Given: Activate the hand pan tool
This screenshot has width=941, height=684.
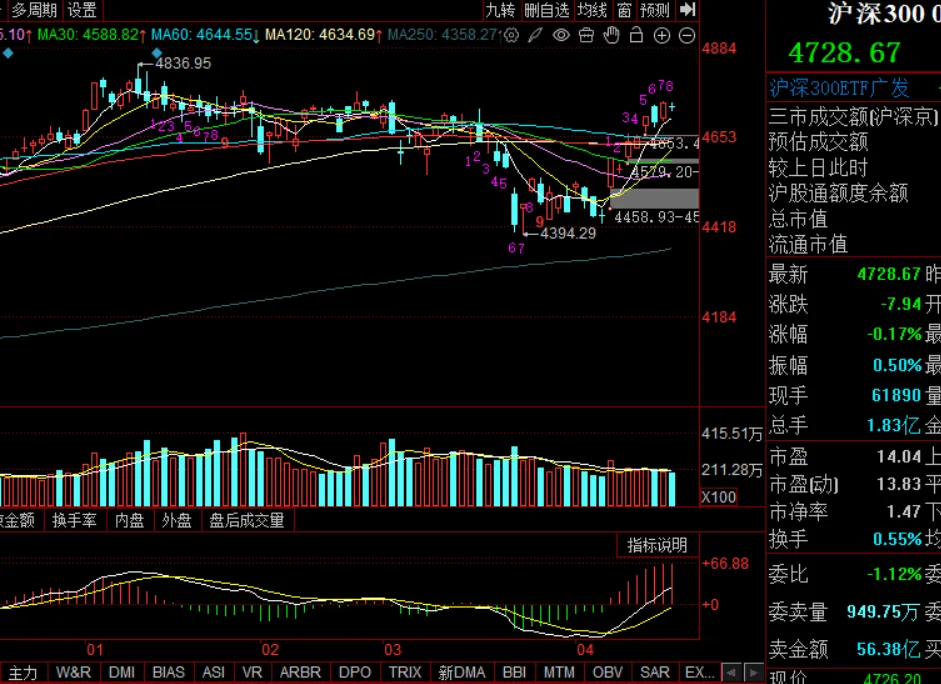Looking at the screenshot, I should [612, 35].
